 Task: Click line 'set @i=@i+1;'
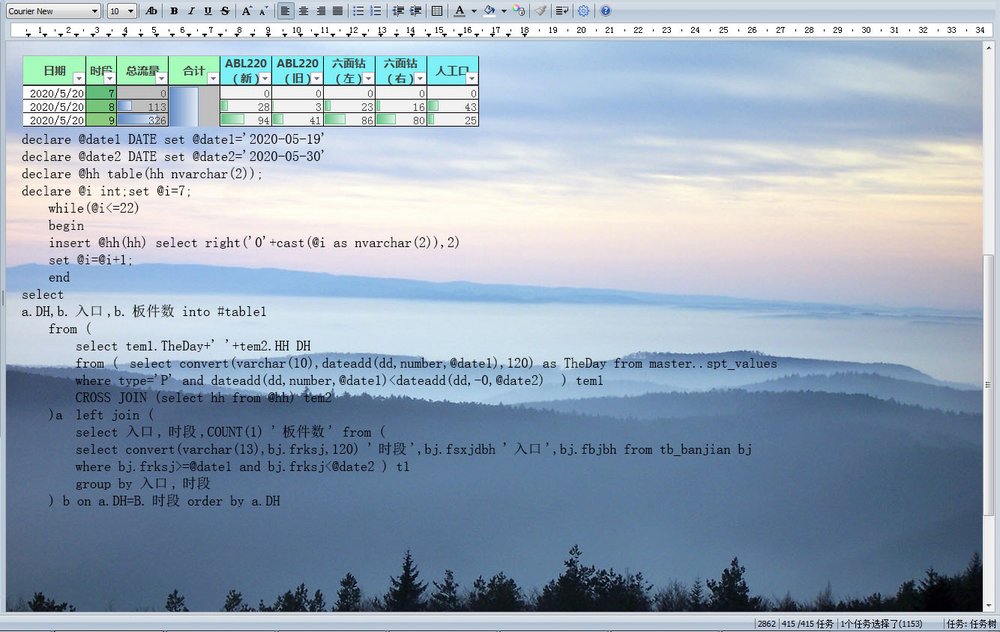[91, 260]
